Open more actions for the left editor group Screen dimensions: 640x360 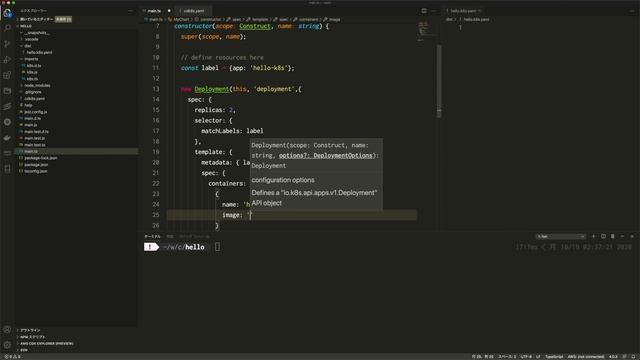click(433, 11)
